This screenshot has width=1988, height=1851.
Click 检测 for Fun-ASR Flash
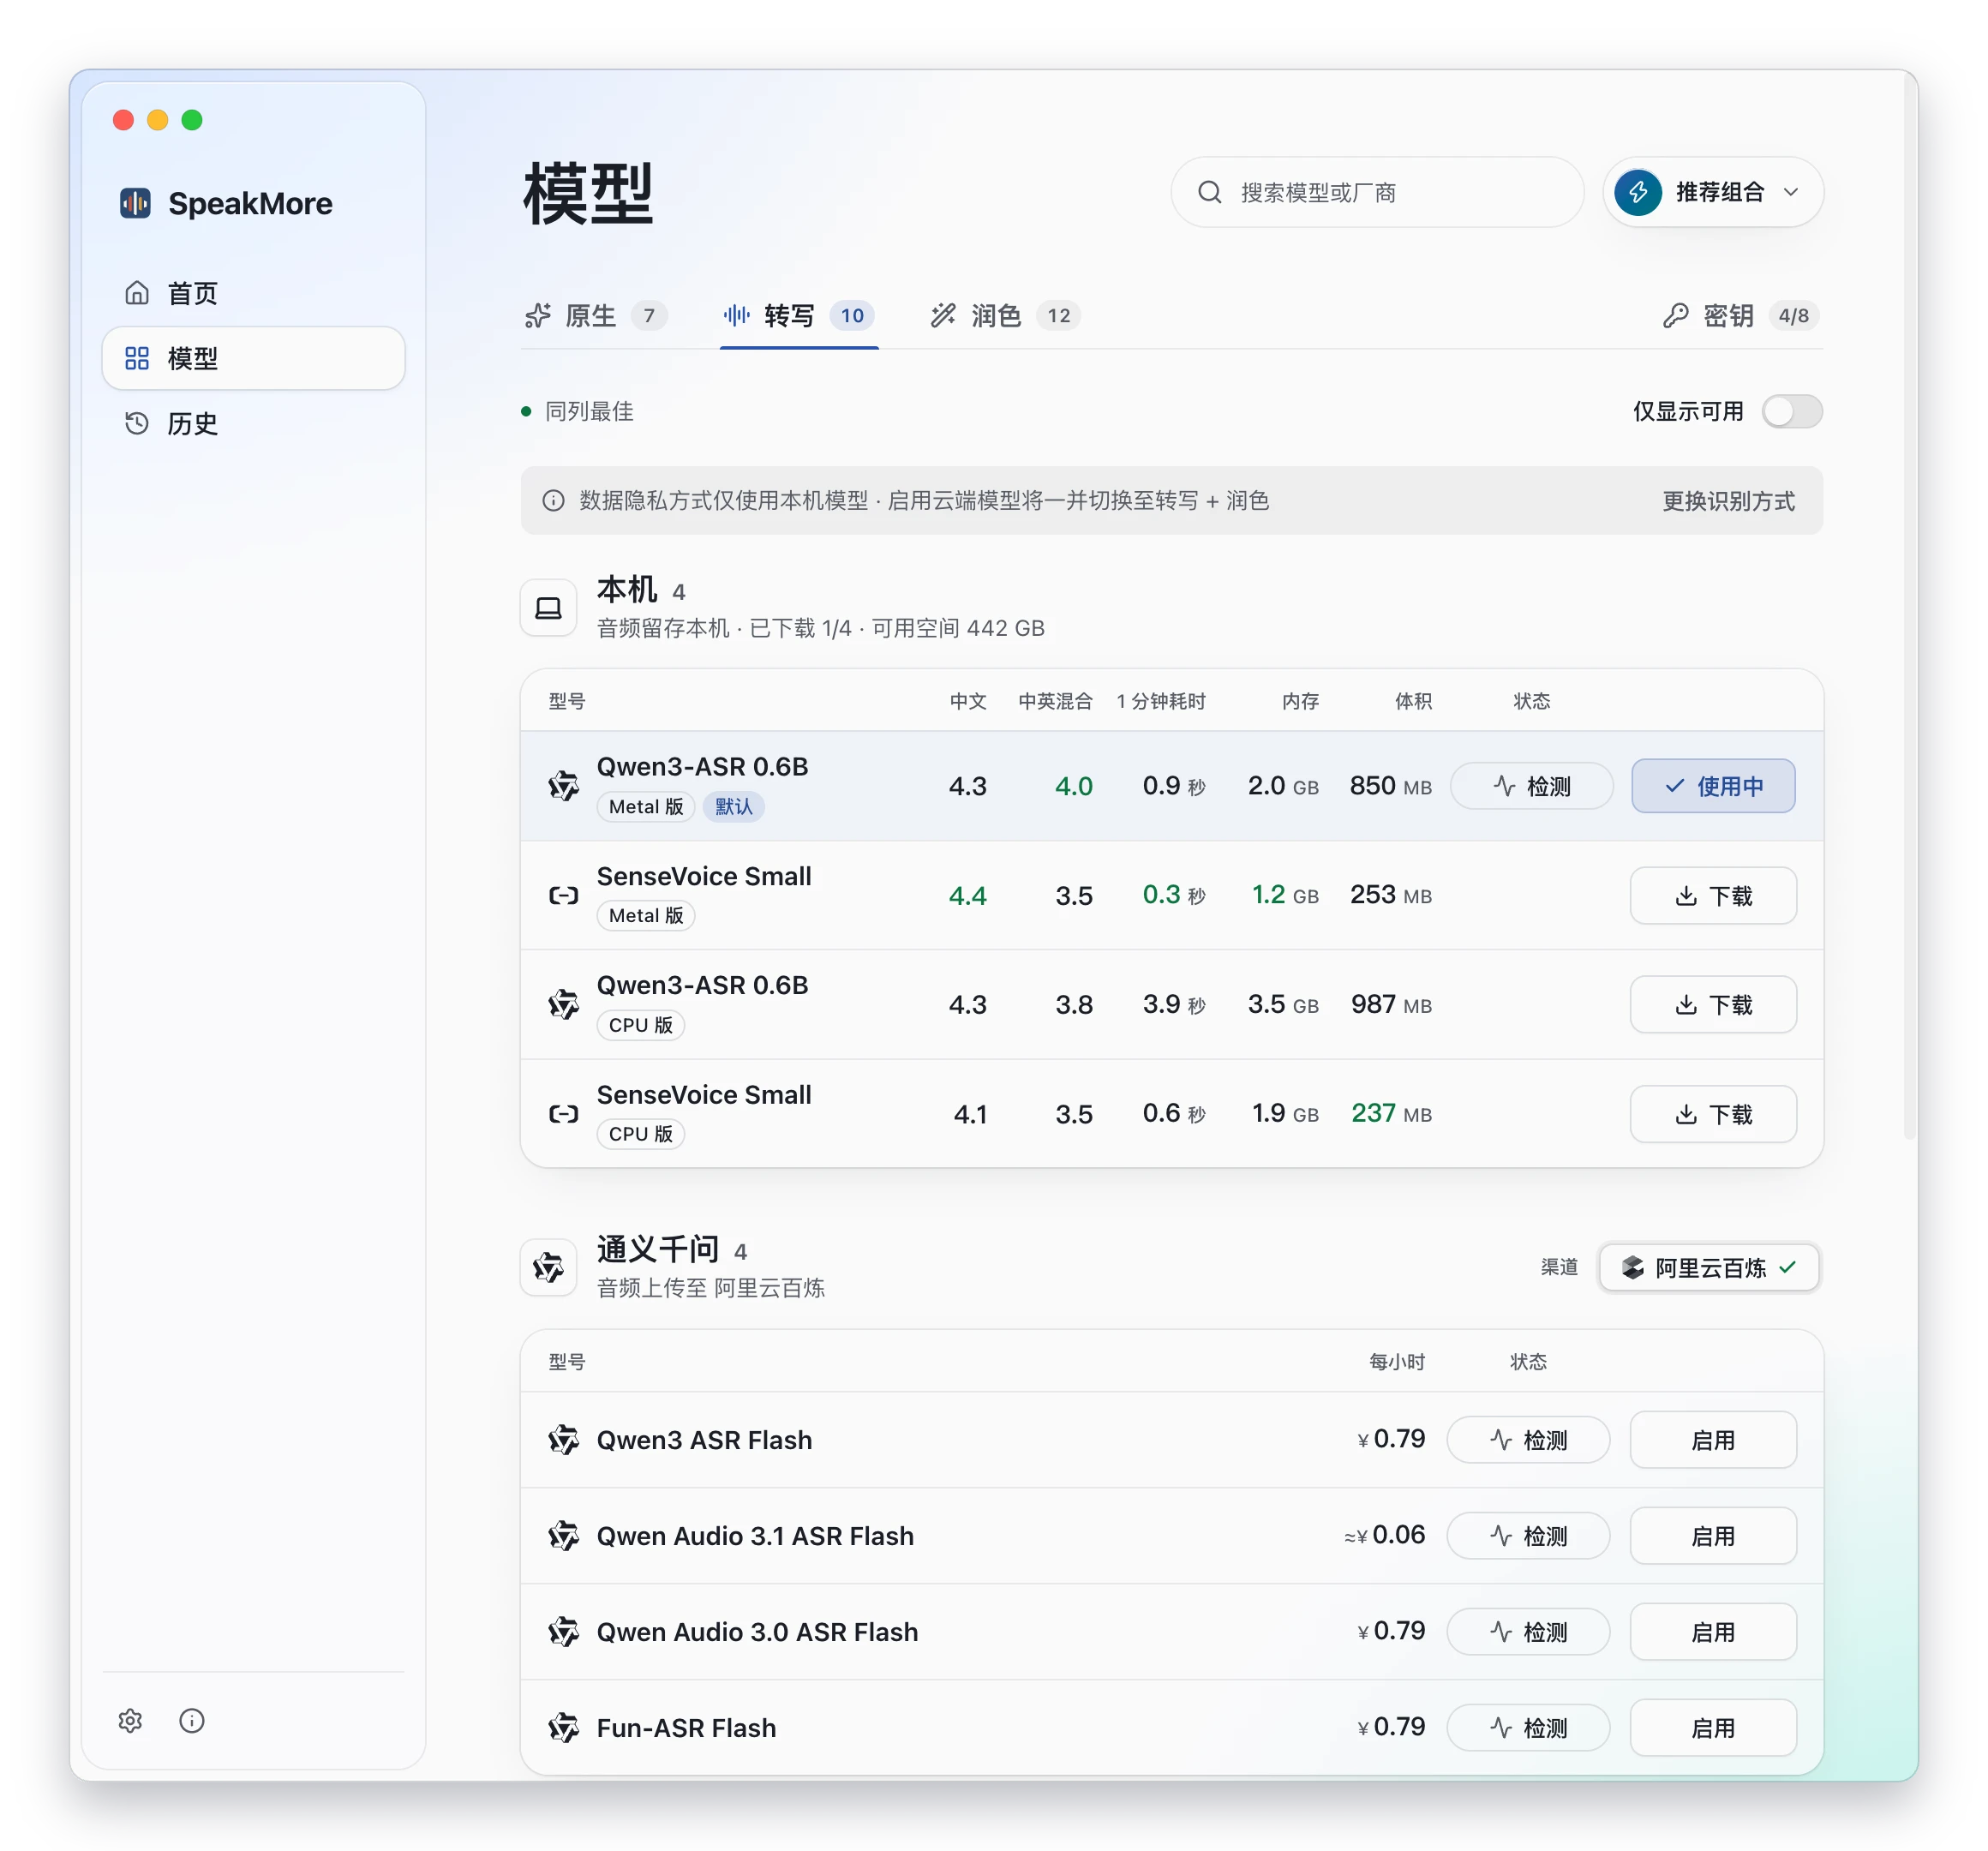click(1528, 1727)
